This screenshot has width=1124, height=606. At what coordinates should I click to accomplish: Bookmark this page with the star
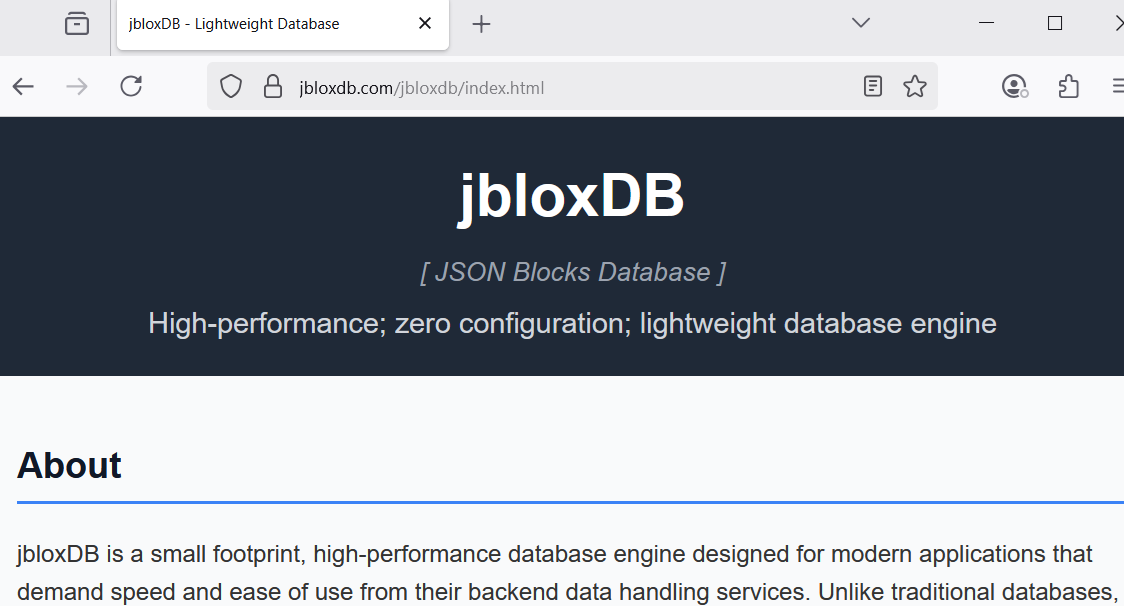[915, 87]
